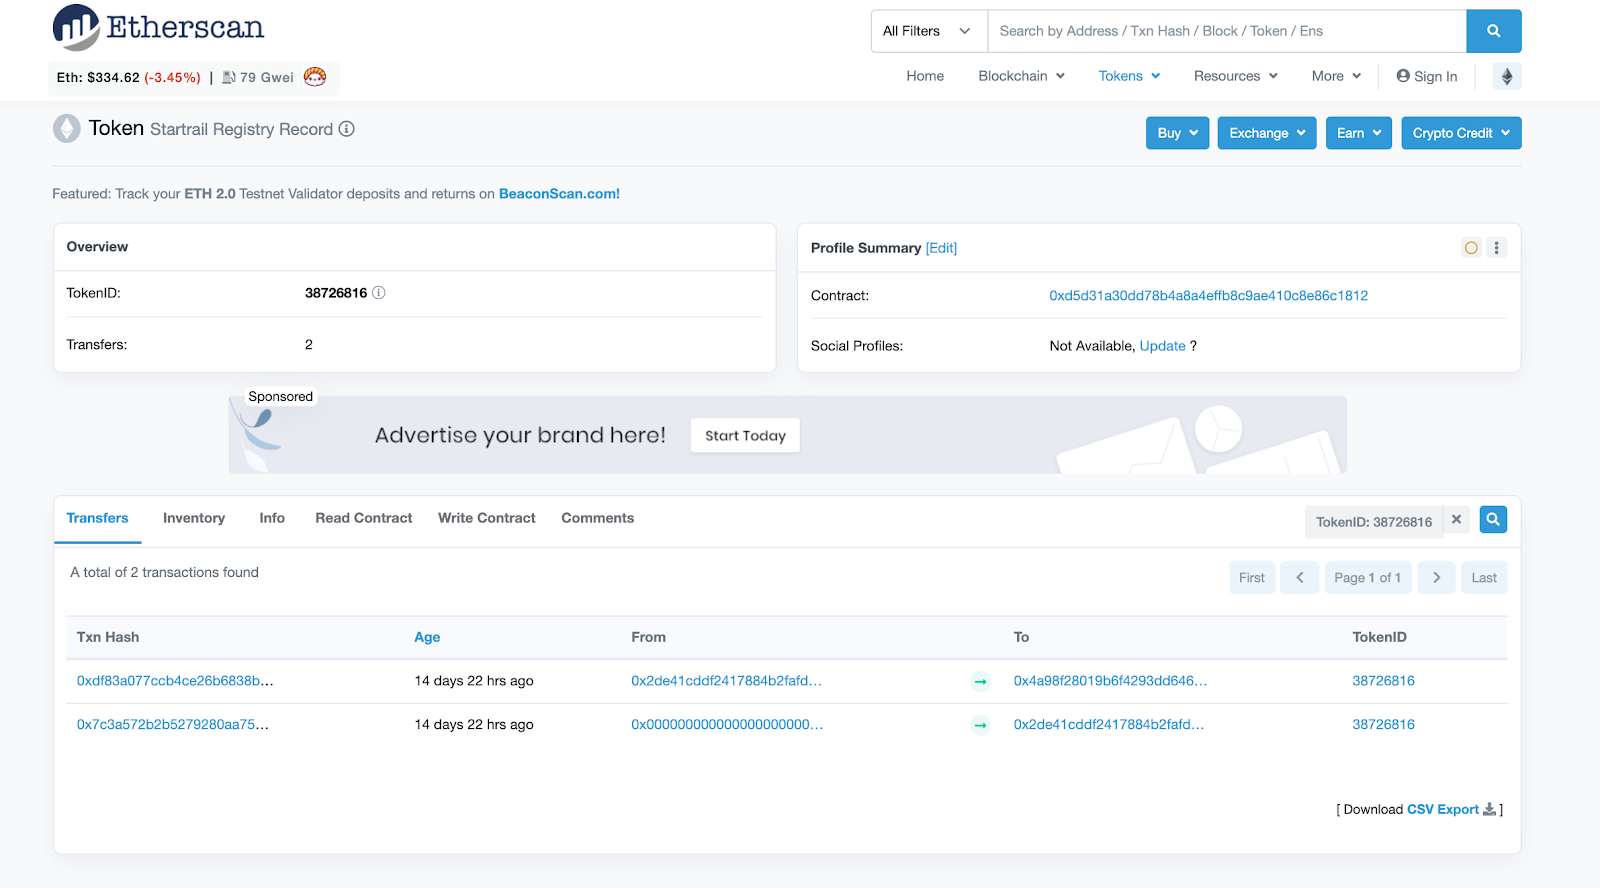Click the green arrow in the 0xdf83a077 row
This screenshot has width=1600, height=888.
[x=981, y=682]
